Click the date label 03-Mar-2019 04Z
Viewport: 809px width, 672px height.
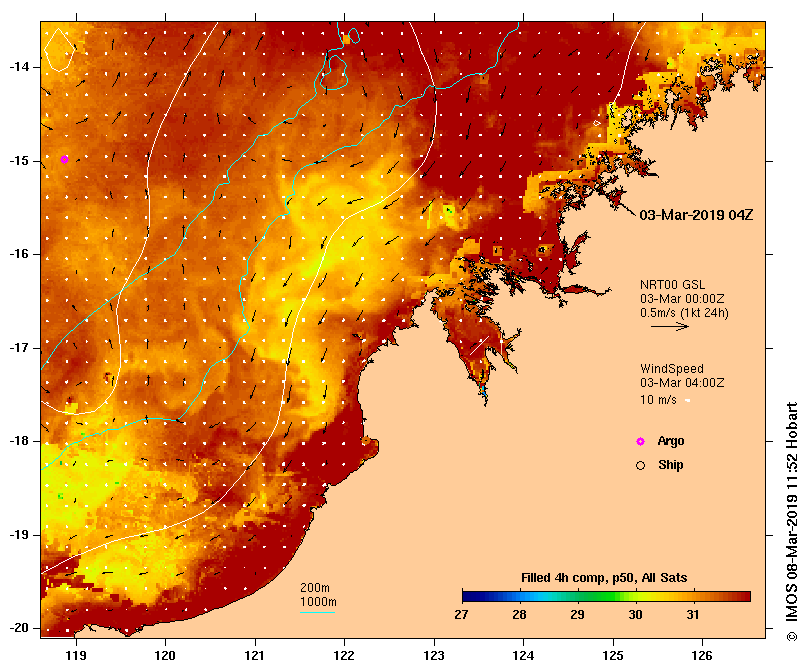696,215
